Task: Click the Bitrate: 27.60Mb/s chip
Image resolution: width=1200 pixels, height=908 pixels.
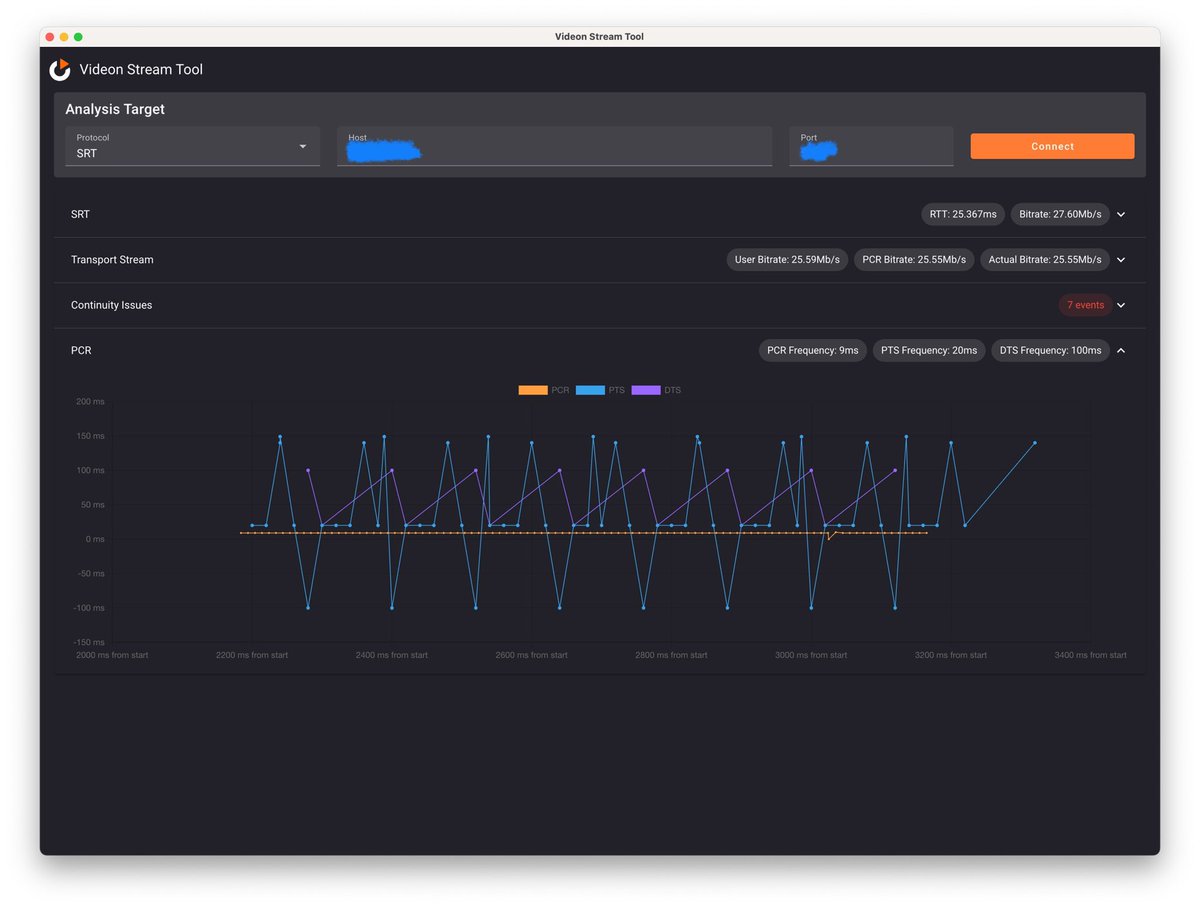Action: [1060, 214]
